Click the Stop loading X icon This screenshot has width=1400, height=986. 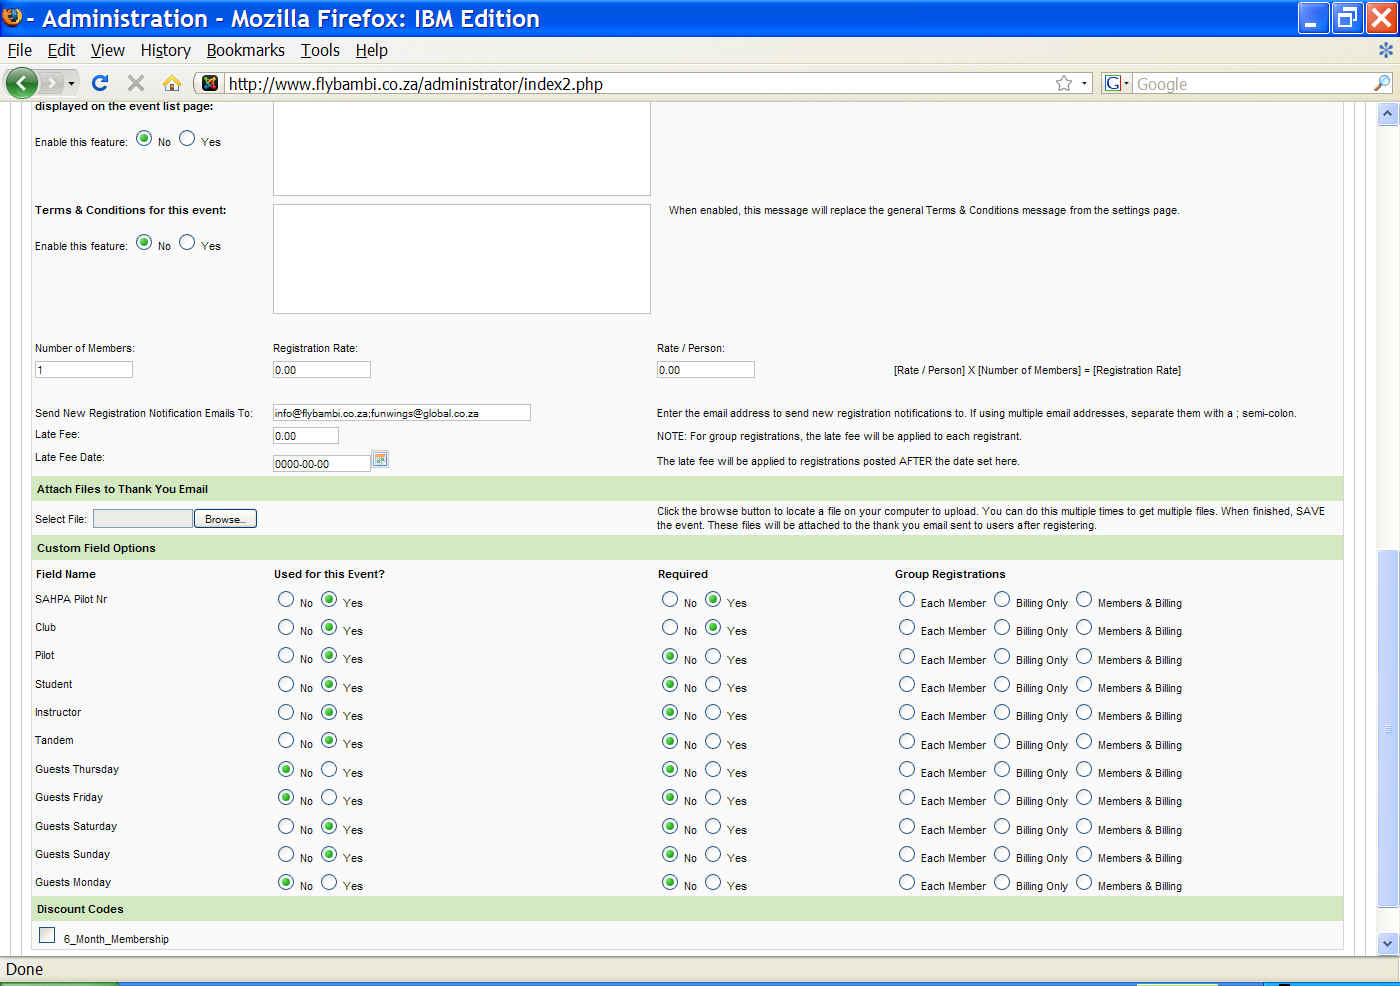coord(136,83)
